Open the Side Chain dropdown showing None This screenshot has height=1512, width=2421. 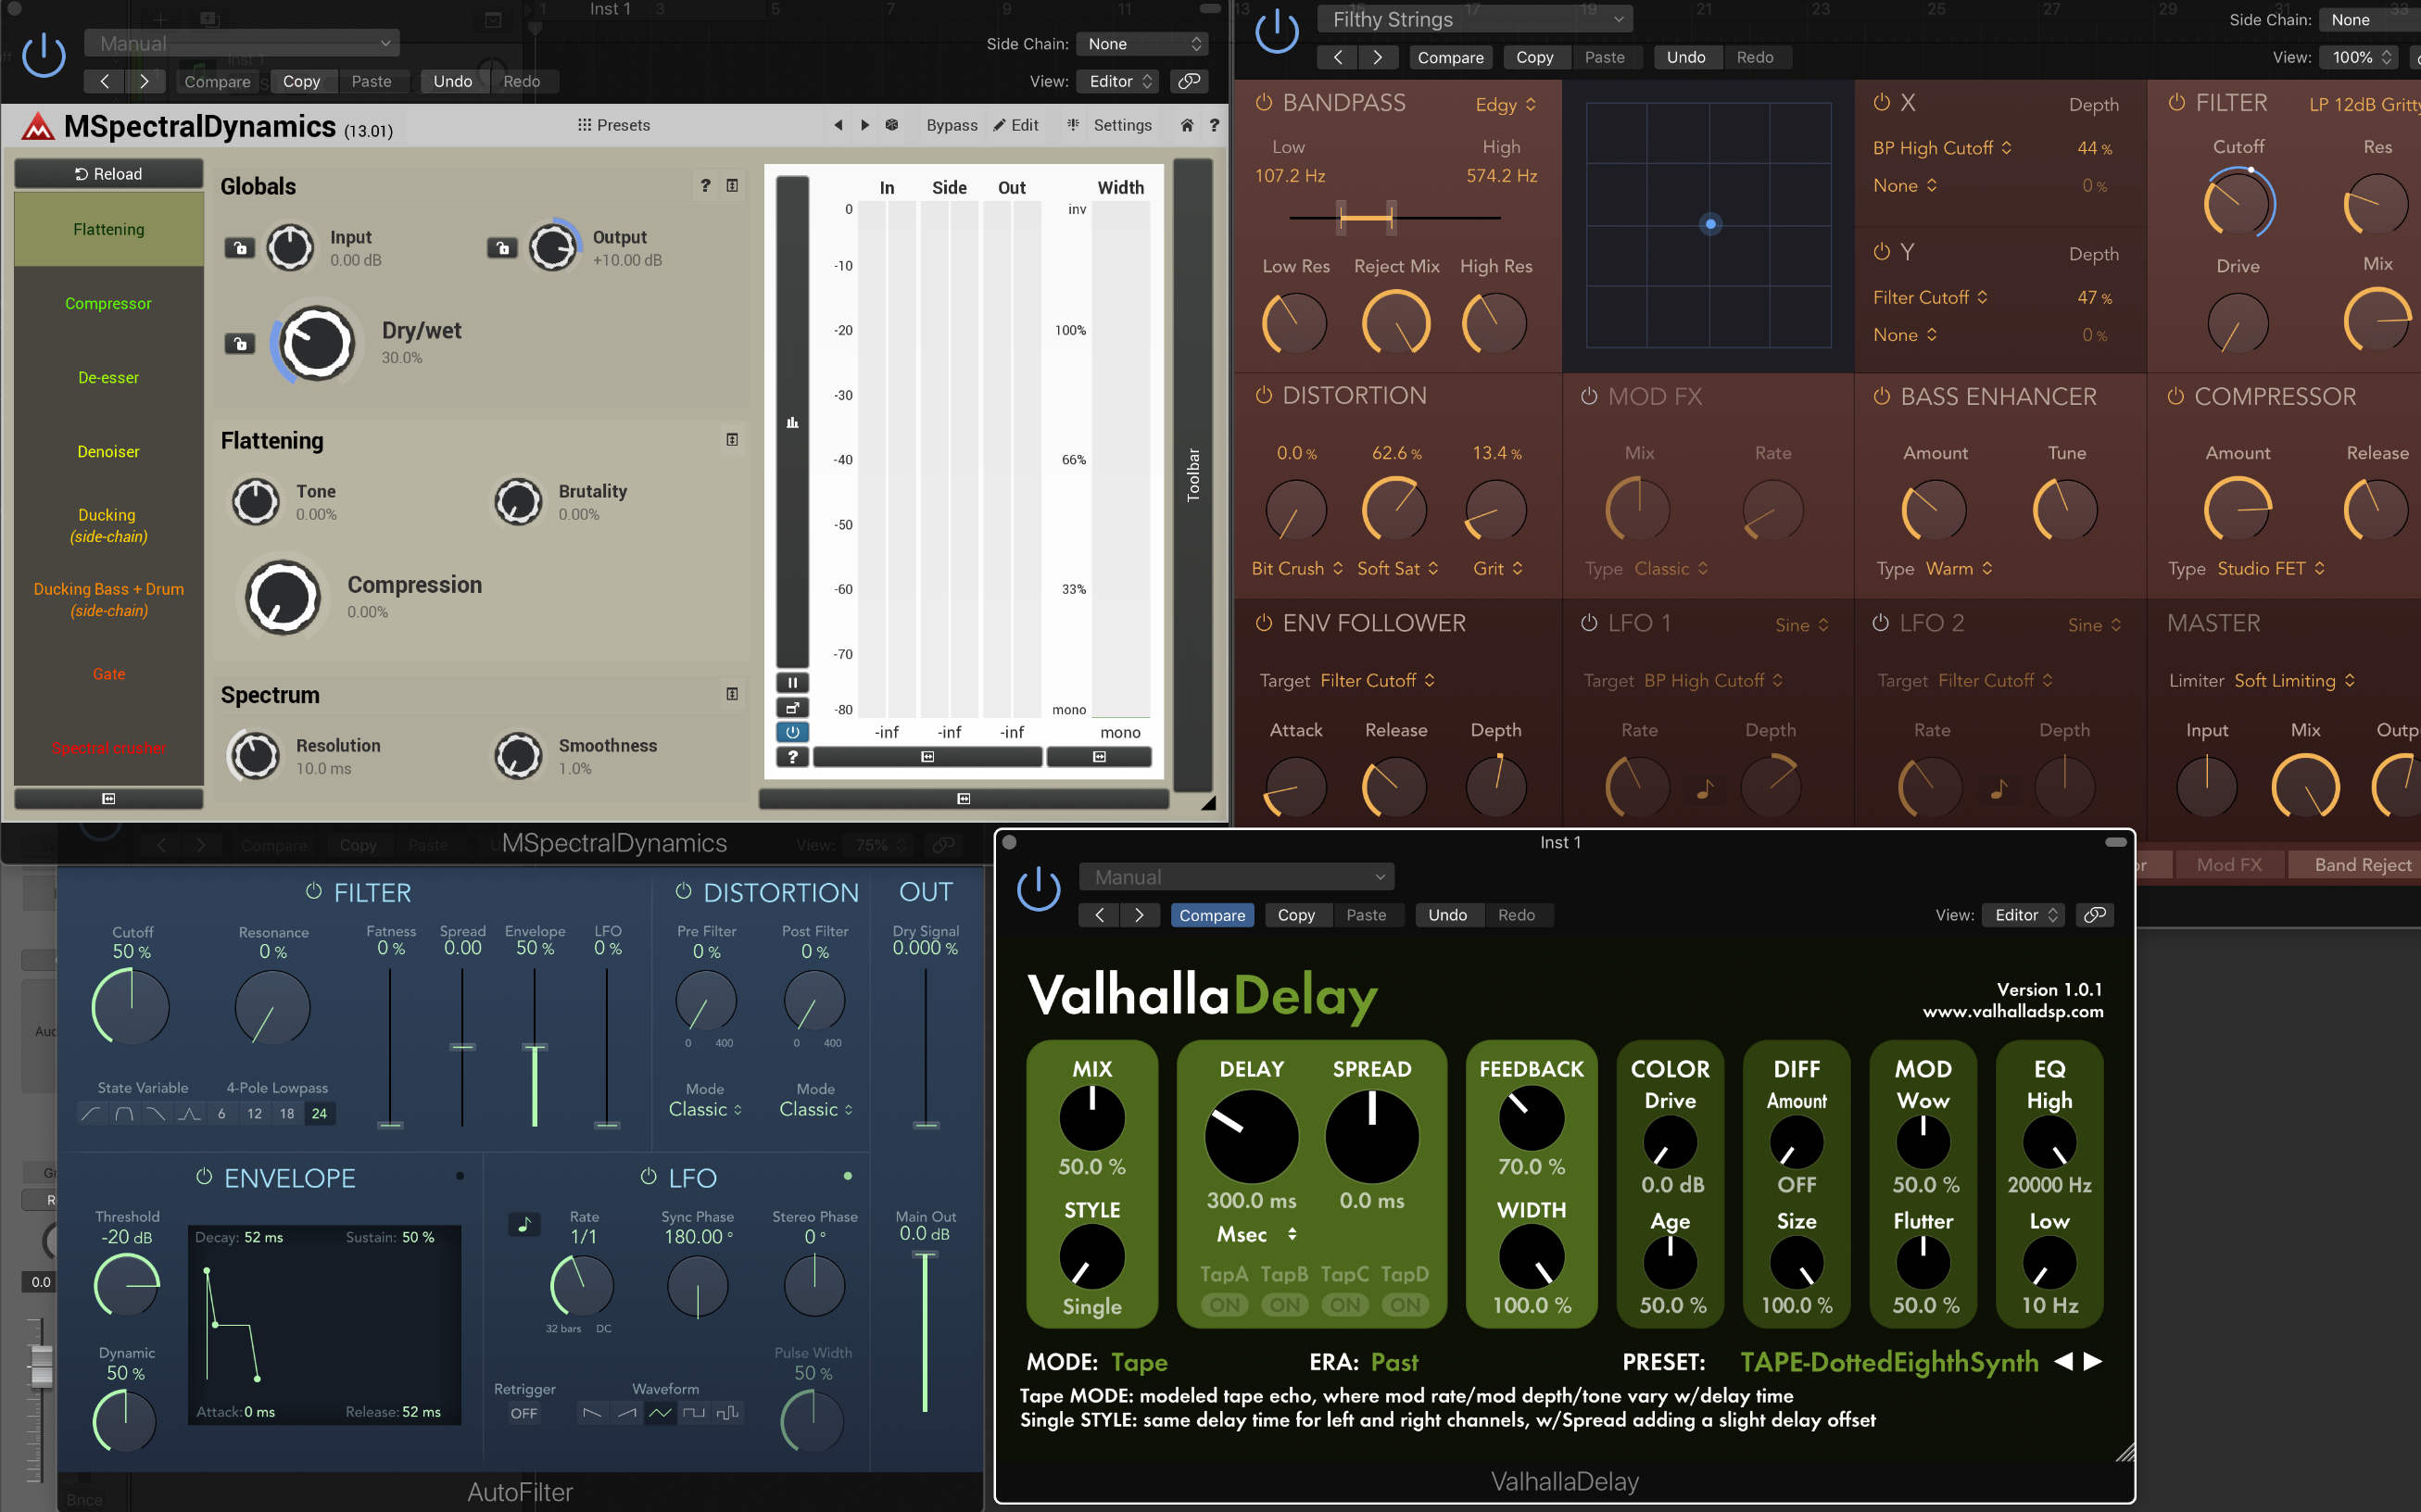click(1142, 43)
